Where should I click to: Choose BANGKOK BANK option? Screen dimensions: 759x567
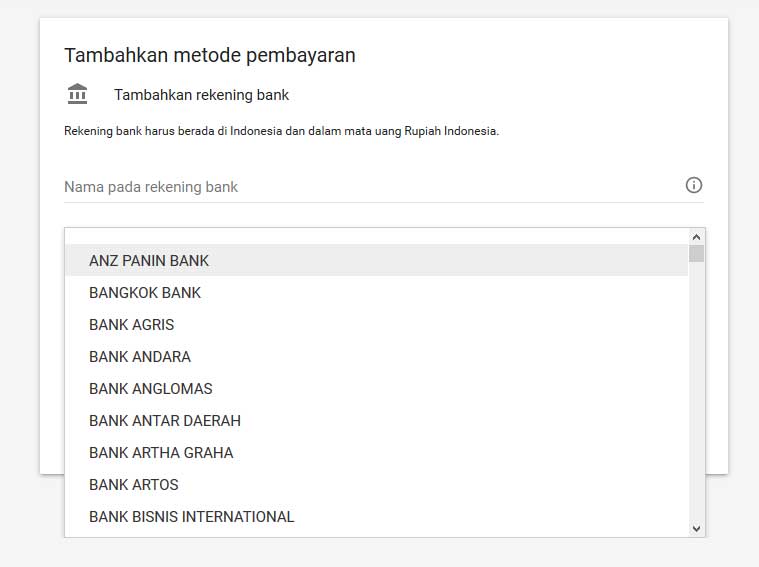click(x=377, y=292)
